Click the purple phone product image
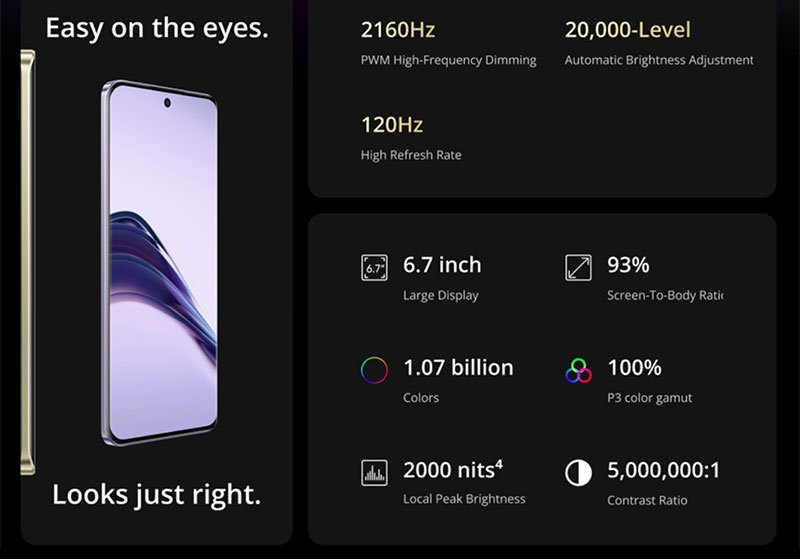This screenshot has height=559, width=800. pos(162,263)
